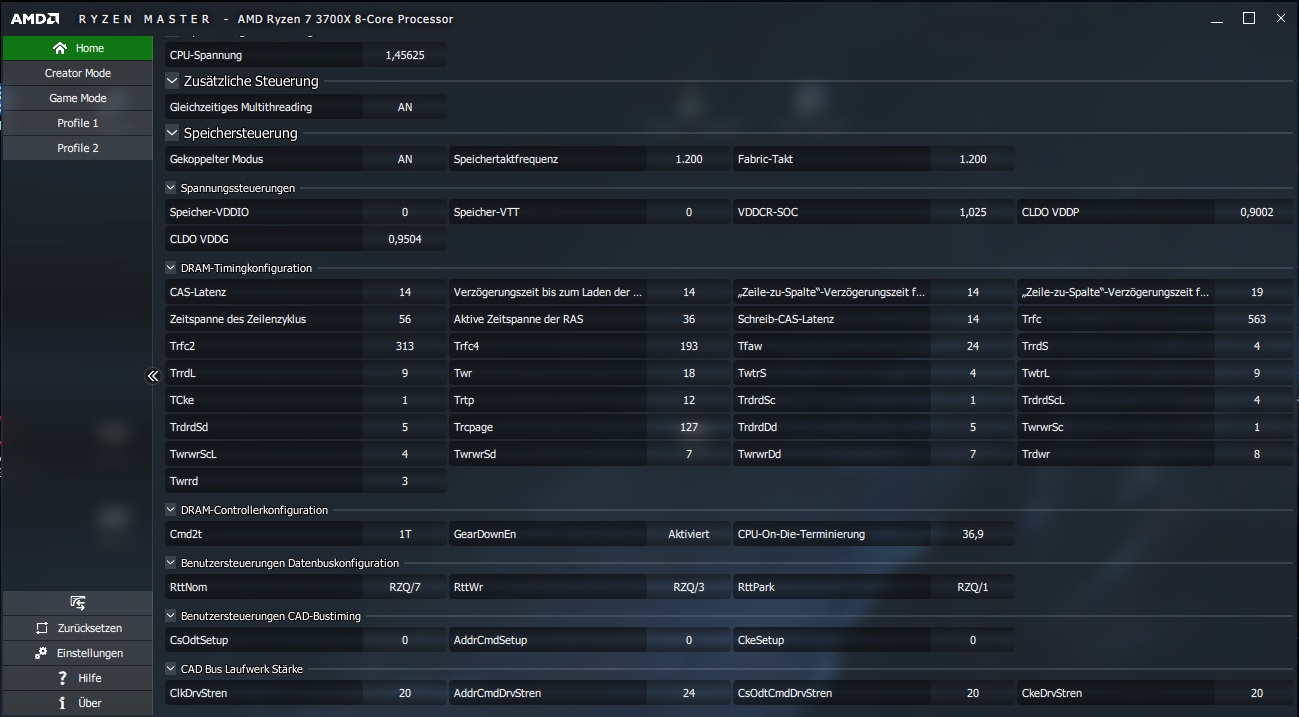Collapse the DRAM-Controllerkonfiguration section

(171, 510)
